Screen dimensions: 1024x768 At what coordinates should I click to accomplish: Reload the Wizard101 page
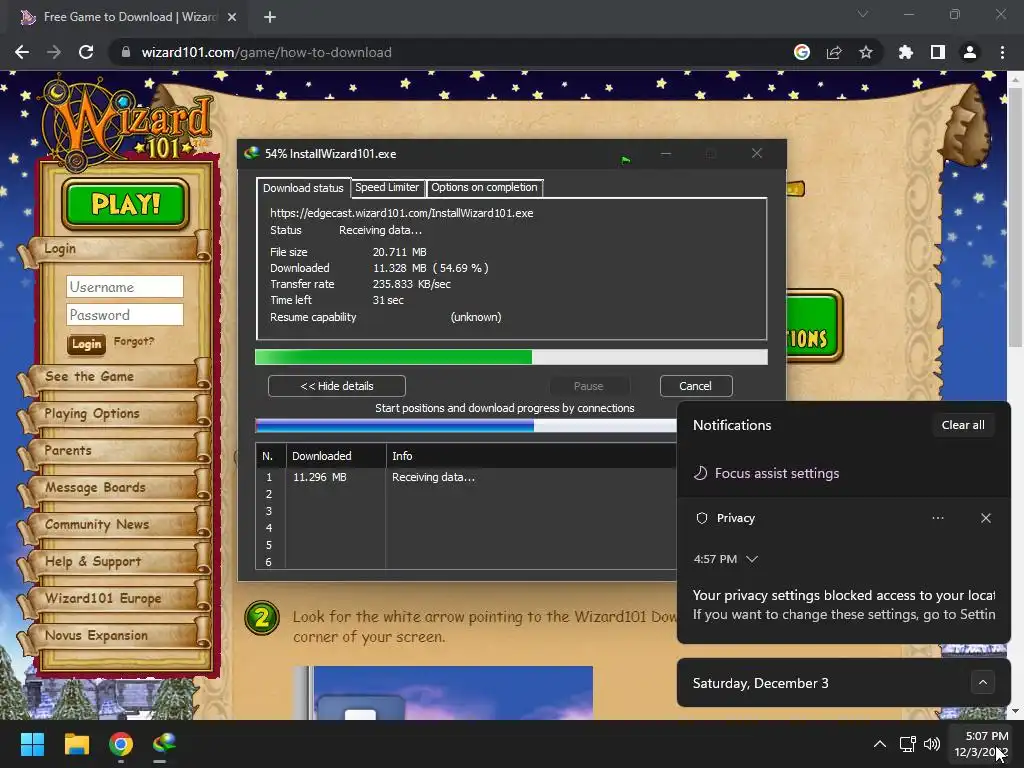pyautogui.click(x=86, y=52)
